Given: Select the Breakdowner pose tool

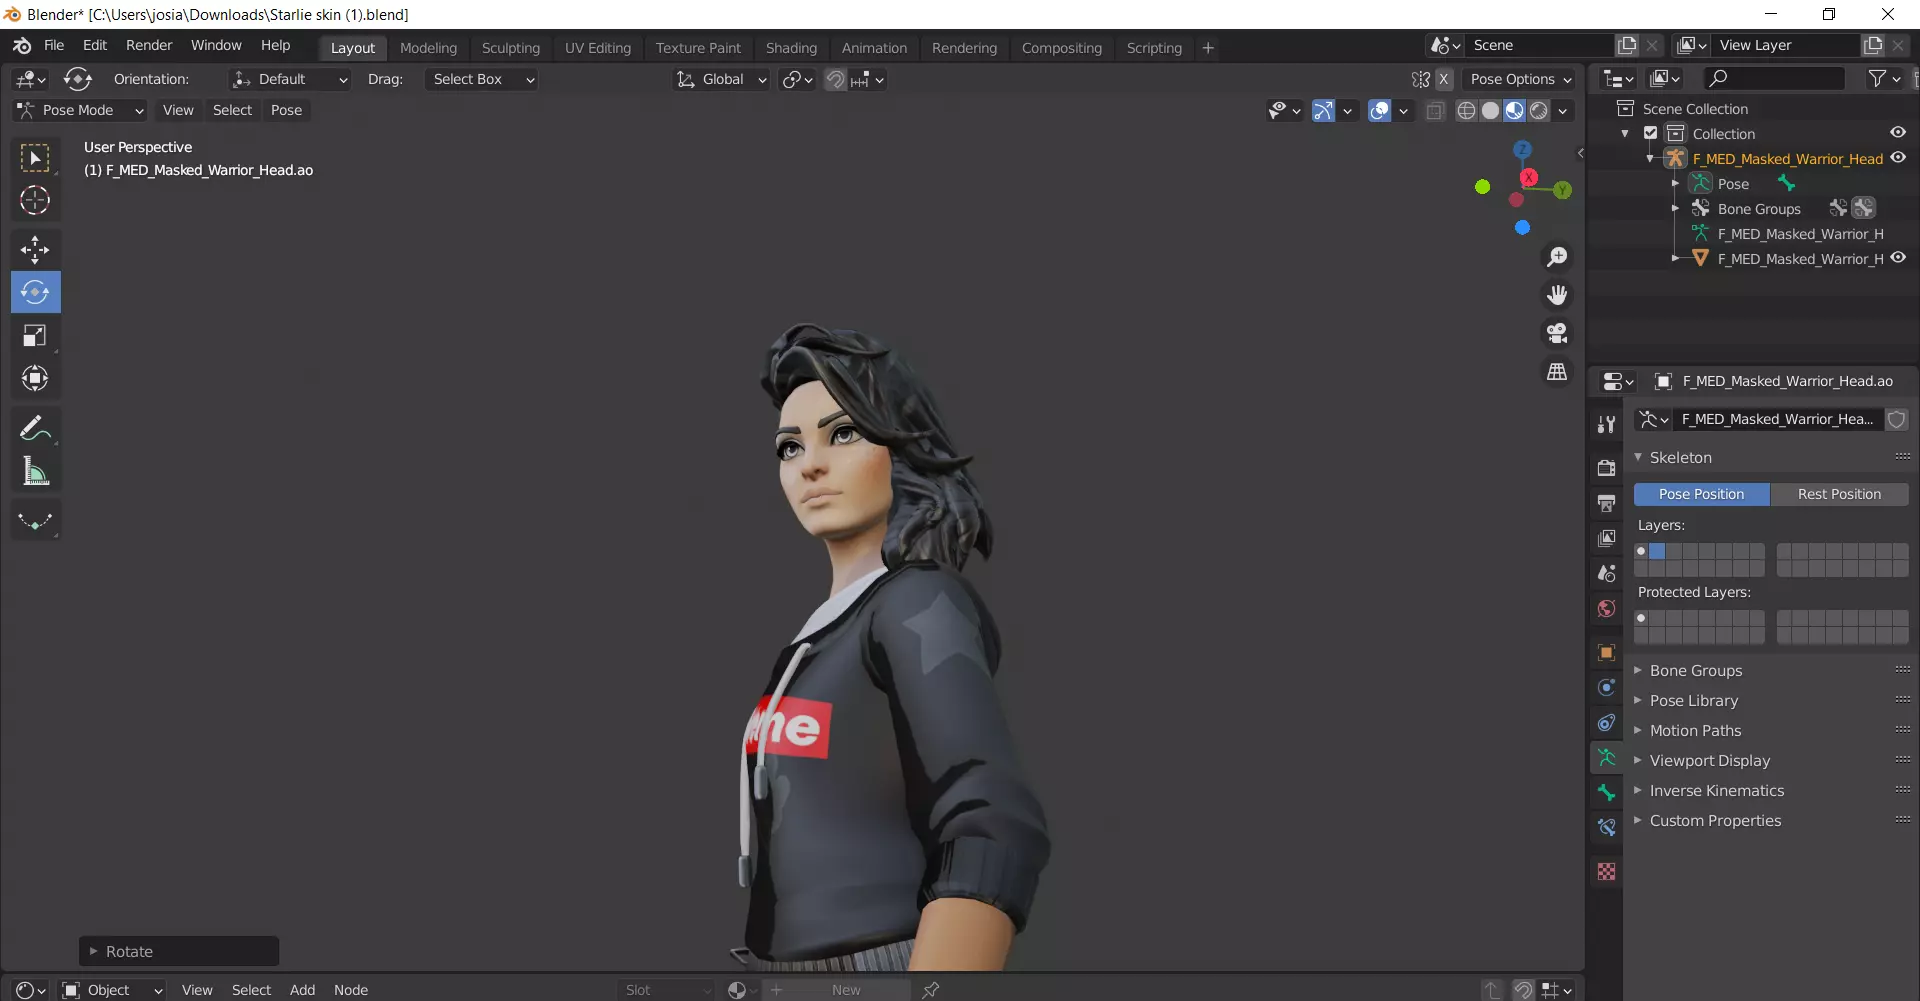Looking at the screenshot, I should [35, 521].
